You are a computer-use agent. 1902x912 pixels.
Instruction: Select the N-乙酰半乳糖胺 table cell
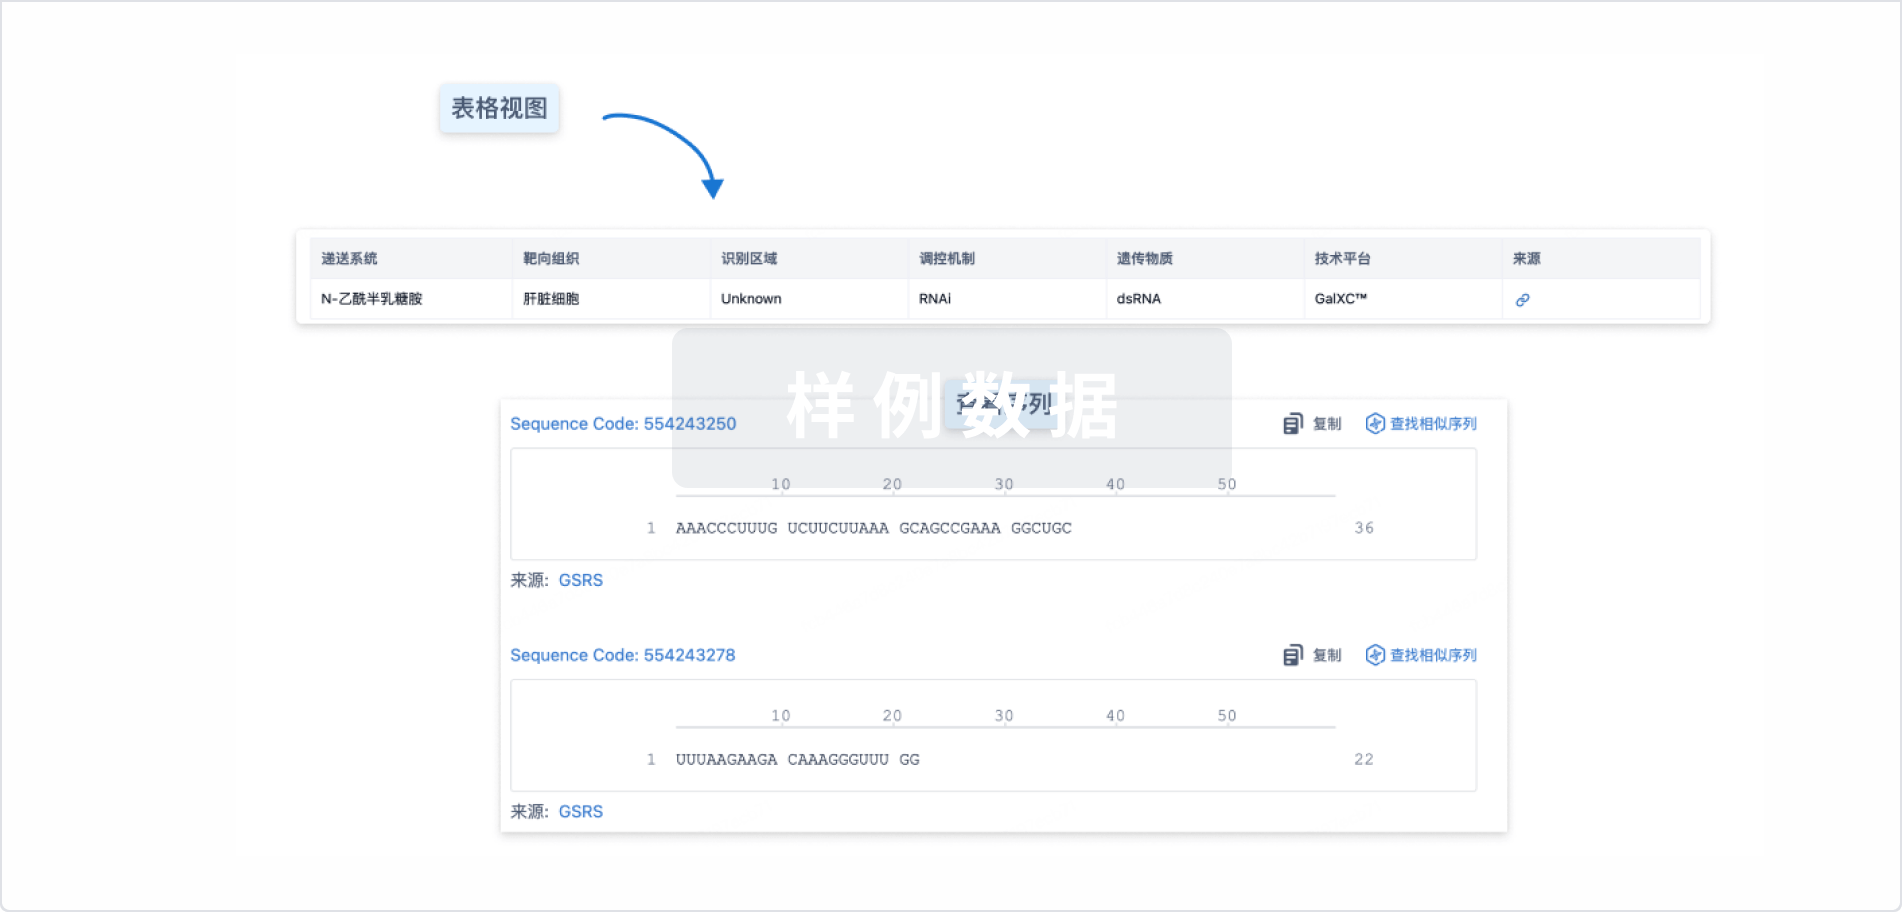click(372, 299)
